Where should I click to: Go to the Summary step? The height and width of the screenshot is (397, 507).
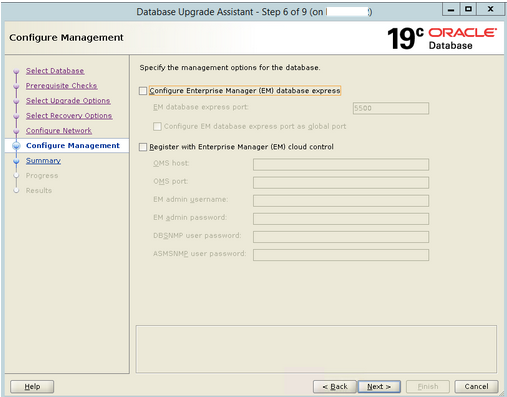point(43,161)
